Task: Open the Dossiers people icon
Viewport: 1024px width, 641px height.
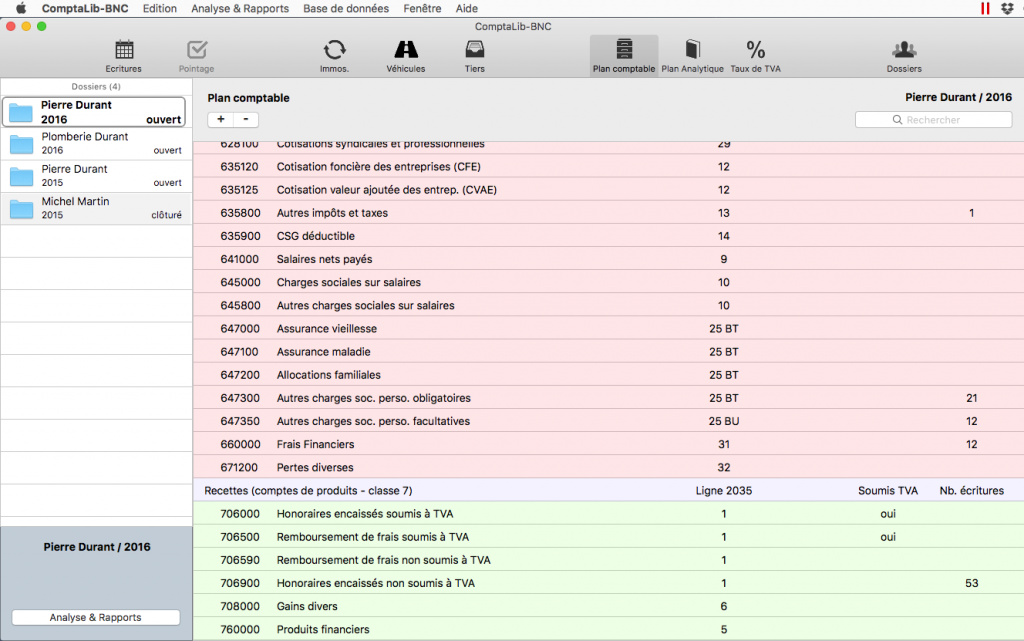Action: [904, 50]
